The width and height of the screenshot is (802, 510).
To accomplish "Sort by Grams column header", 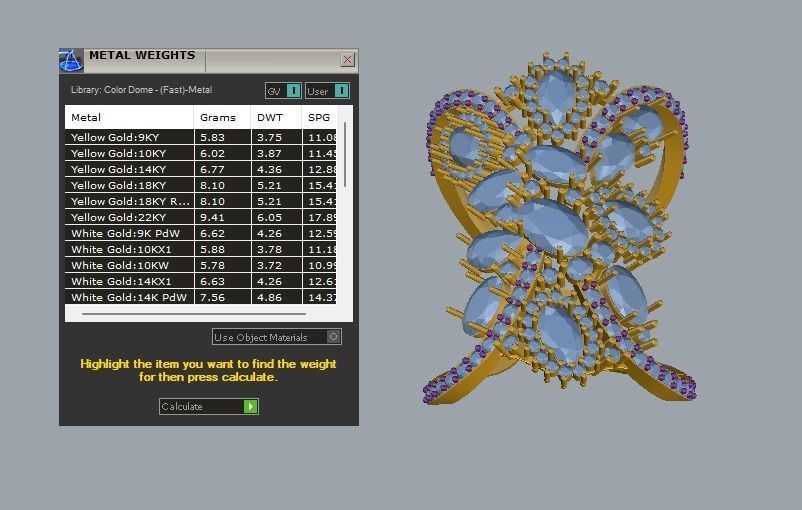I will 222,117.
